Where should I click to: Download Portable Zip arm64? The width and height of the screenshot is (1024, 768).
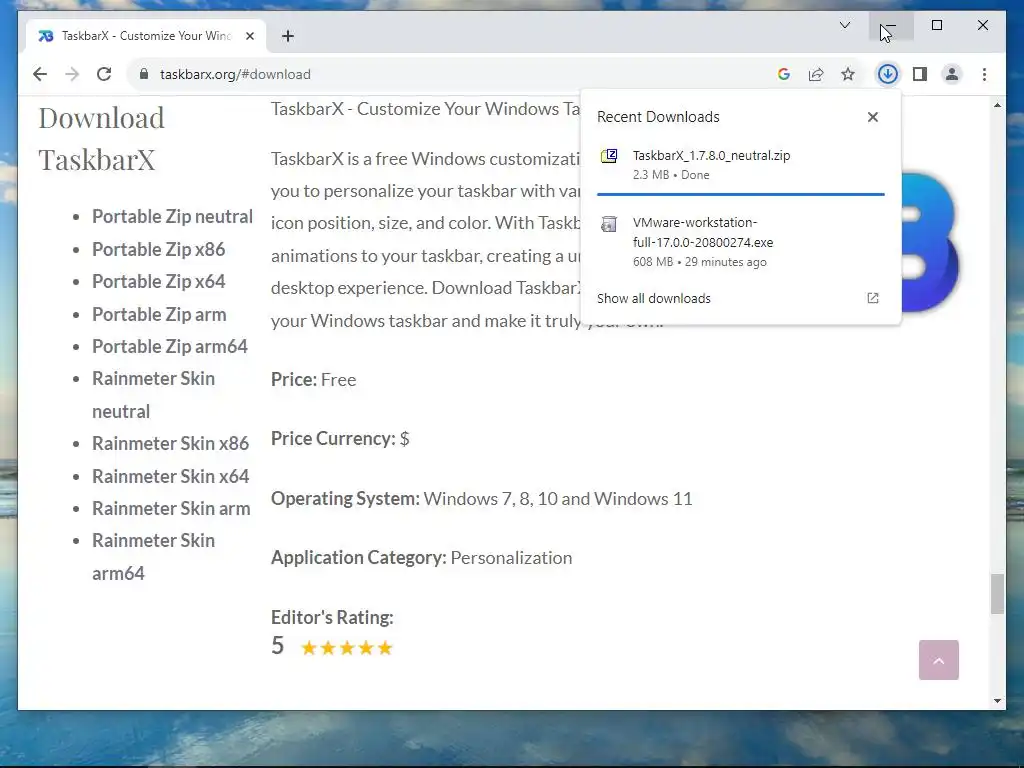tap(170, 347)
